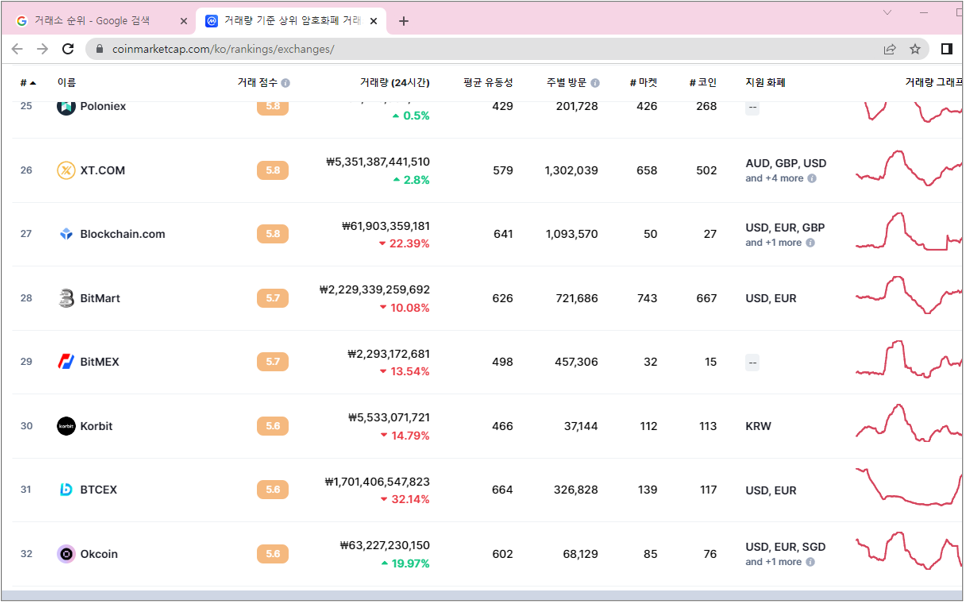Click BitMart volume ₩2,229,339,259,692
964x602 pixels.
(x=374, y=290)
